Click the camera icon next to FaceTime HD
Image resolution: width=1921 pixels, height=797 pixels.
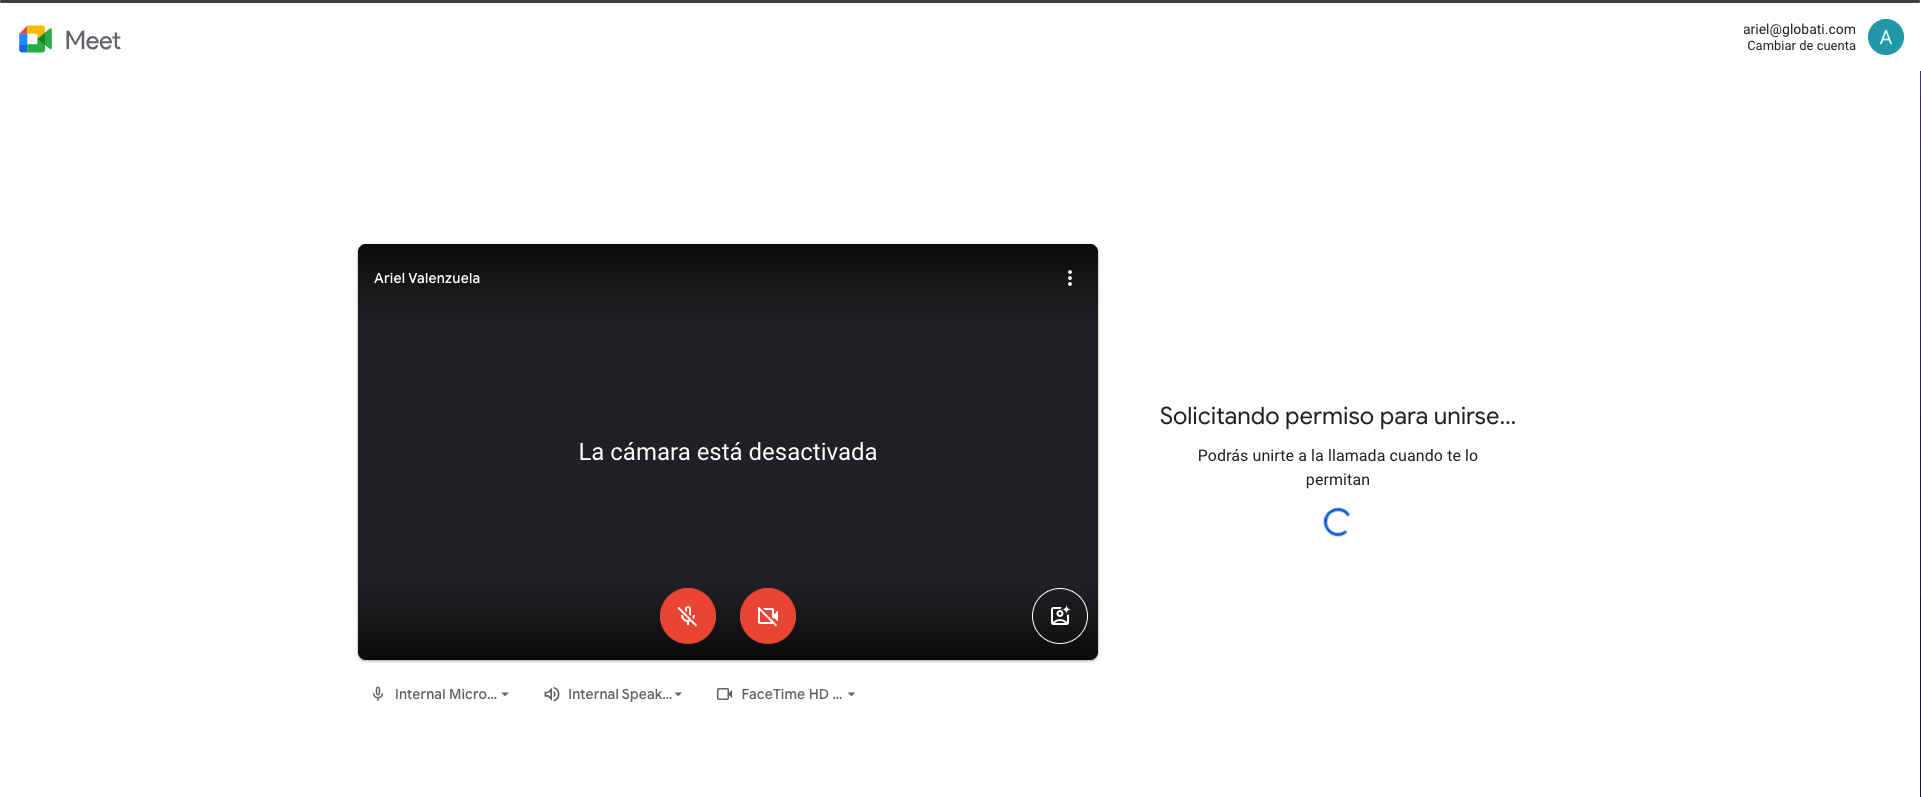tap(725, 694)
